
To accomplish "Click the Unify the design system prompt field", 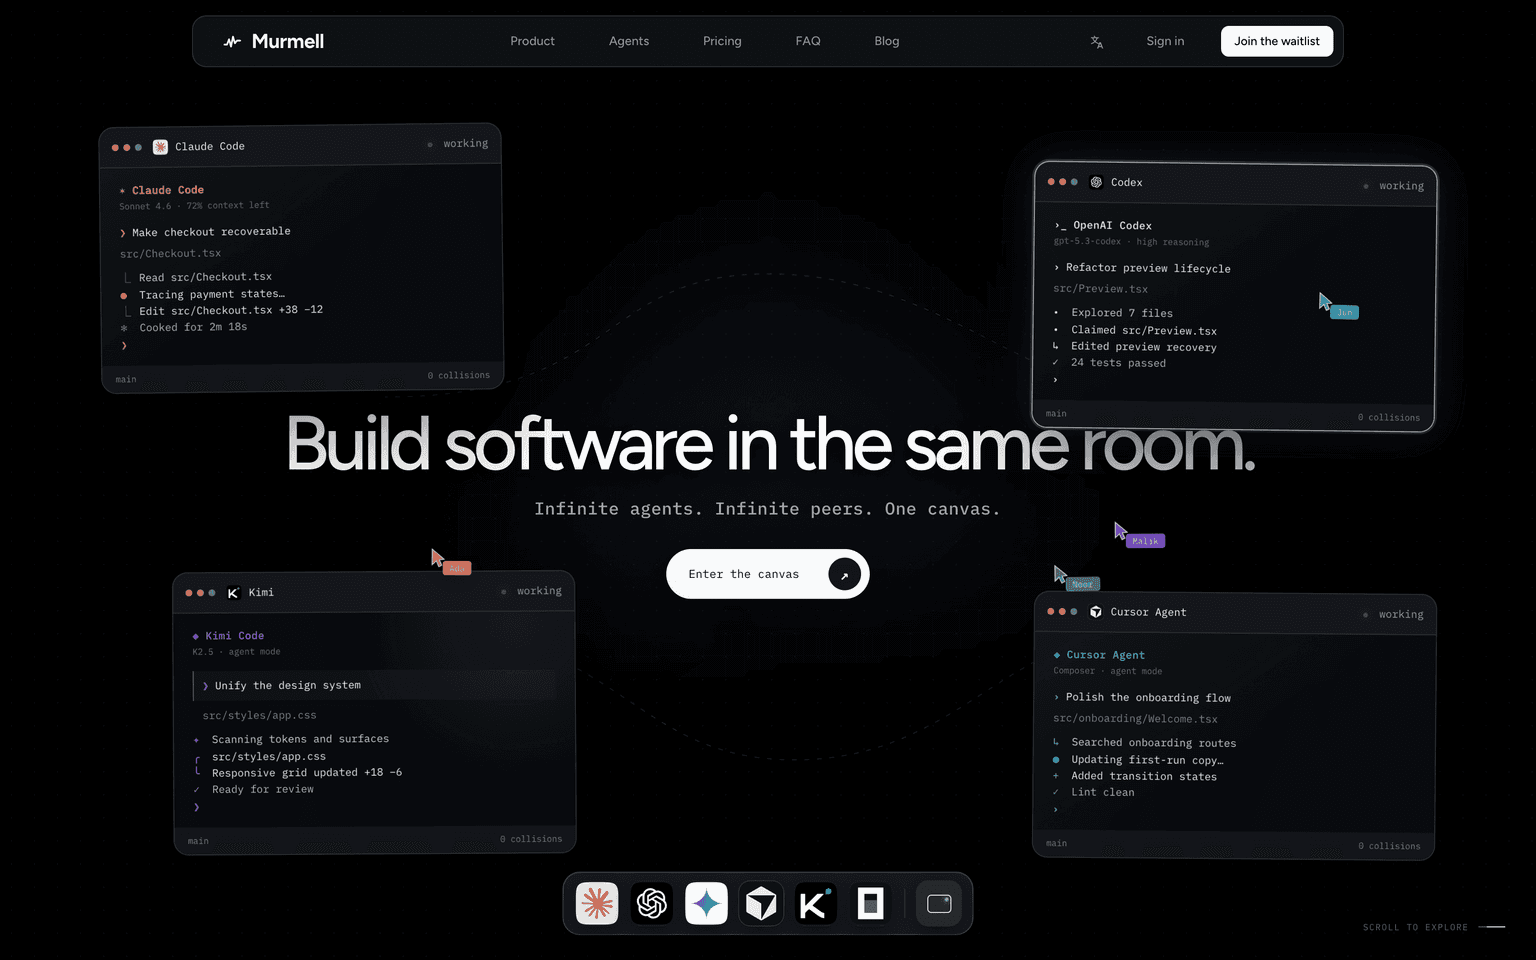I will pos(373,685).
